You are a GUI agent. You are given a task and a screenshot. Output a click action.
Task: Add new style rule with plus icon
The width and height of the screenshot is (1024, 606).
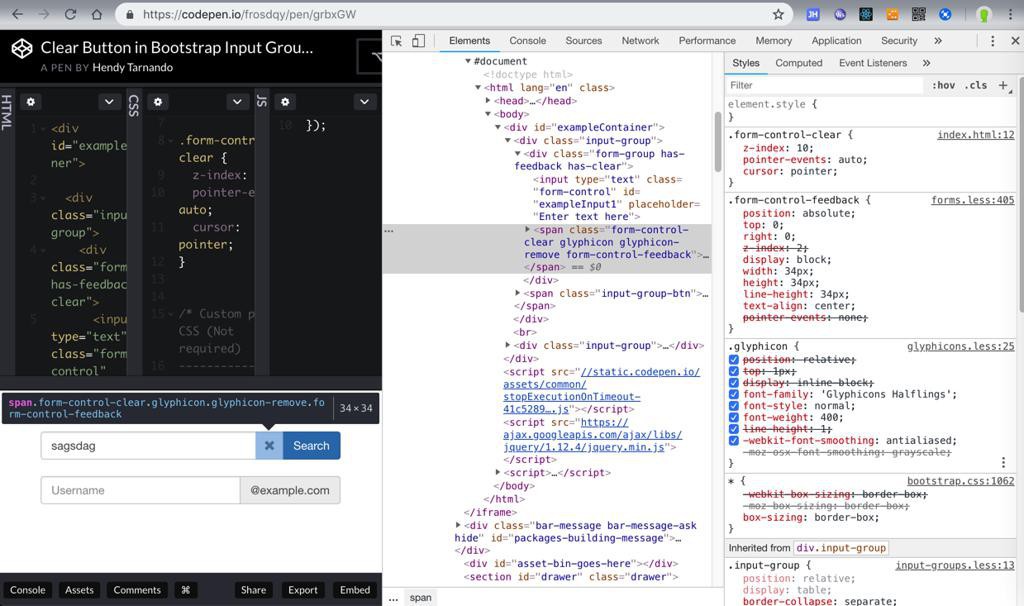(x=1003, y=85)
